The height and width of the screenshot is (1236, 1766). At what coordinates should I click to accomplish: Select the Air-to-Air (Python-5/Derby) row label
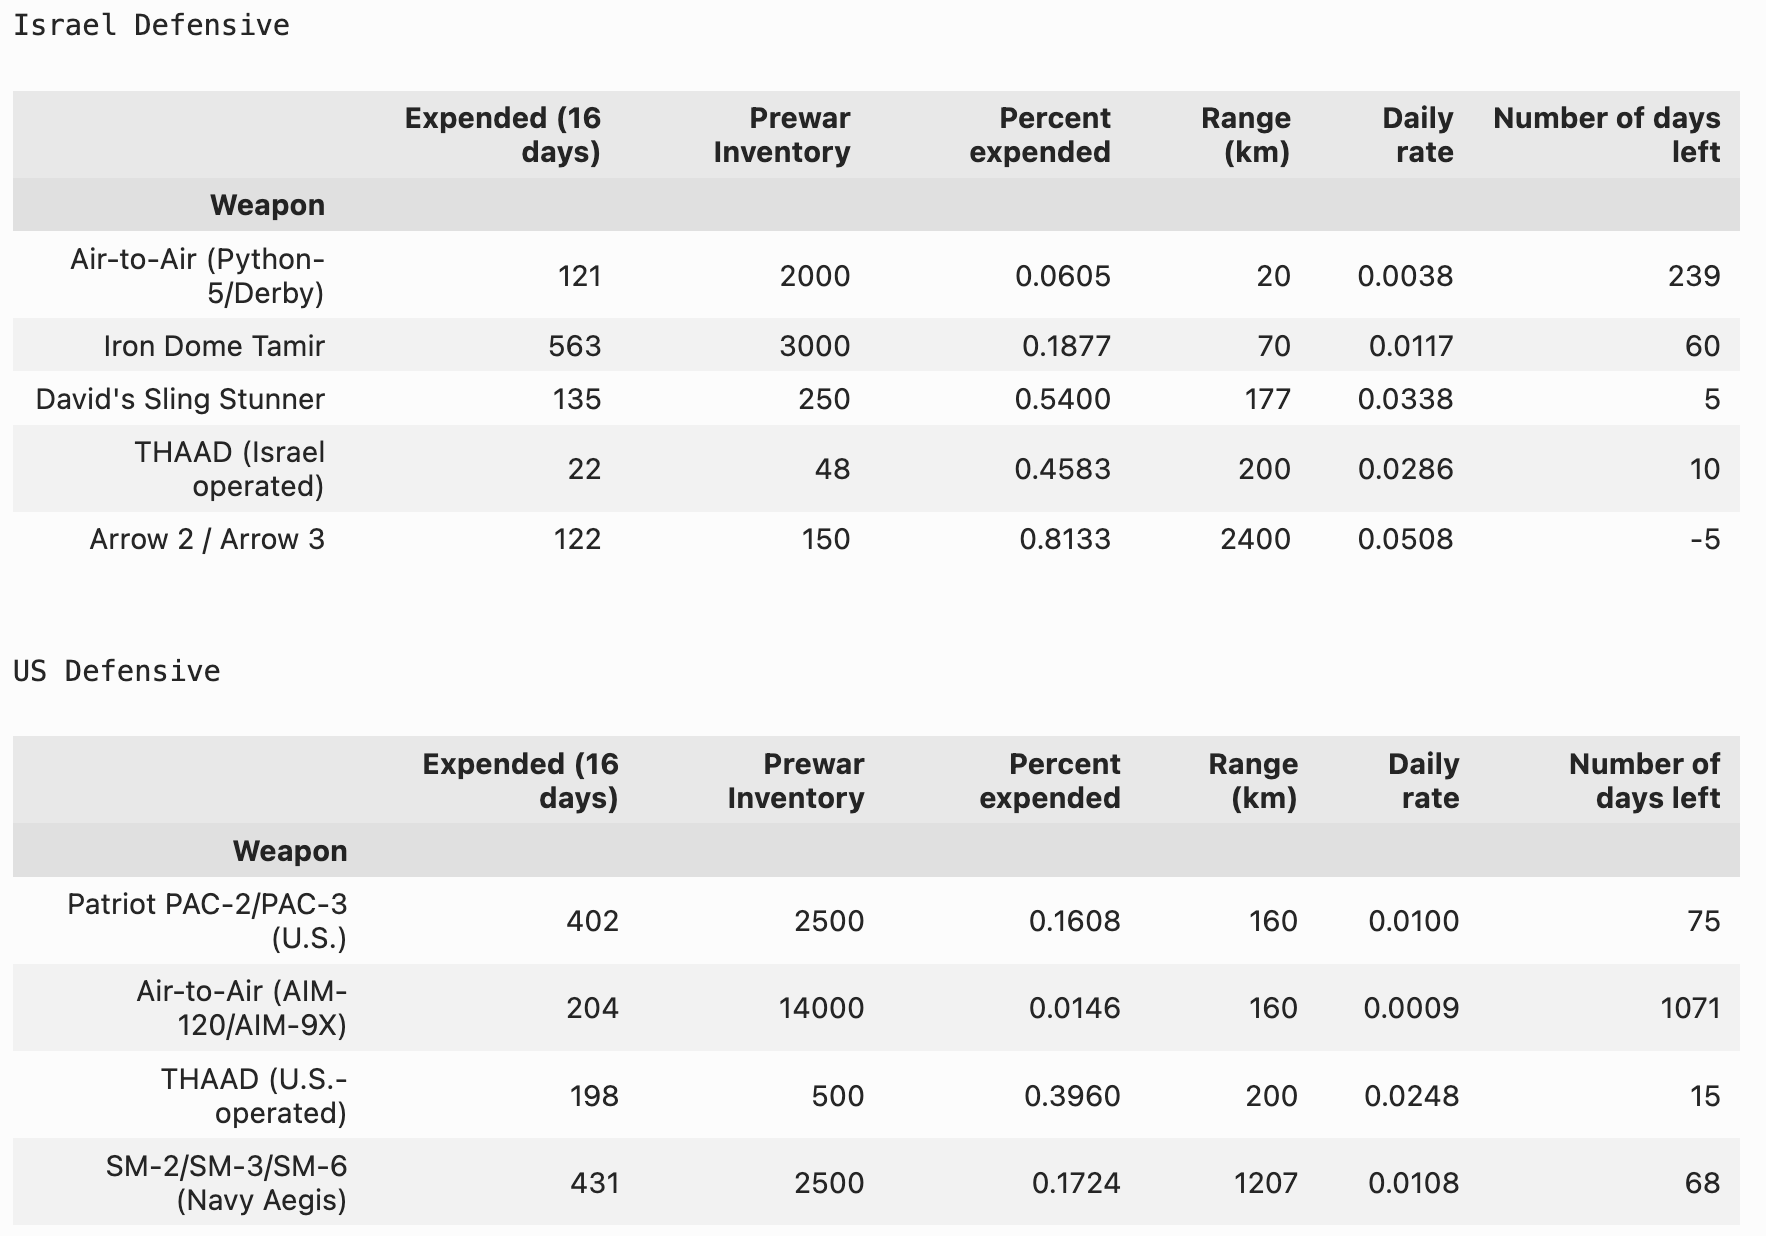197,275
